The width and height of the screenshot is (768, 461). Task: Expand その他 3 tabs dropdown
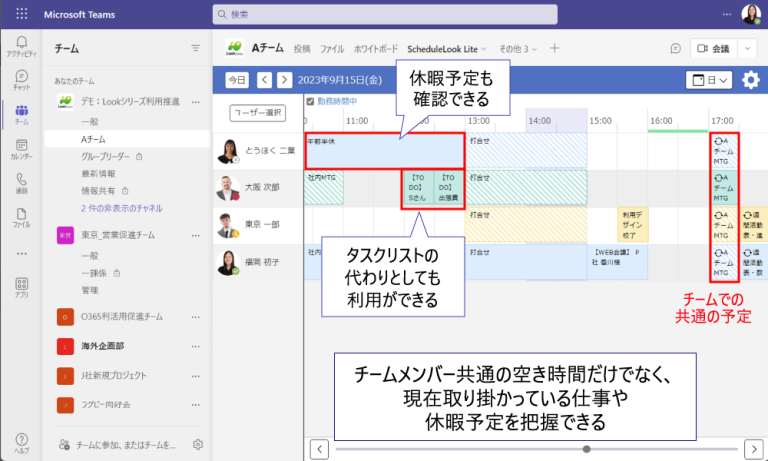[518, 49]
